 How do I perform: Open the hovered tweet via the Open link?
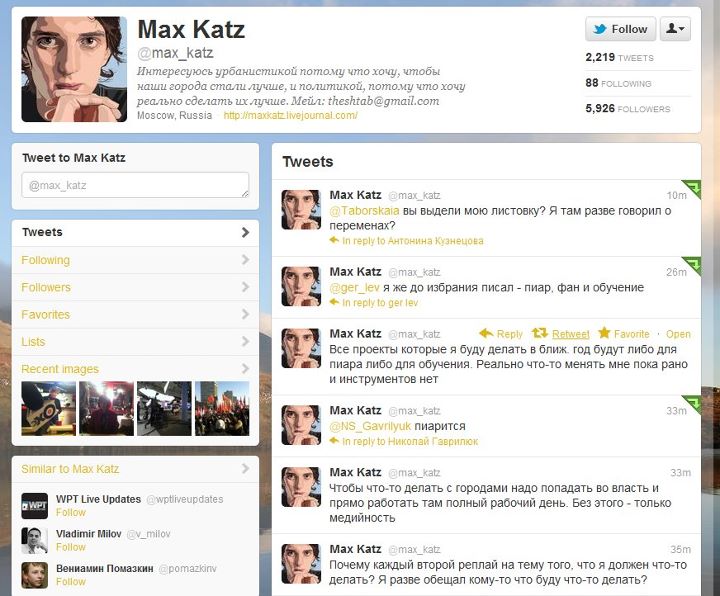pyautogui.click(x=678, y=334)
